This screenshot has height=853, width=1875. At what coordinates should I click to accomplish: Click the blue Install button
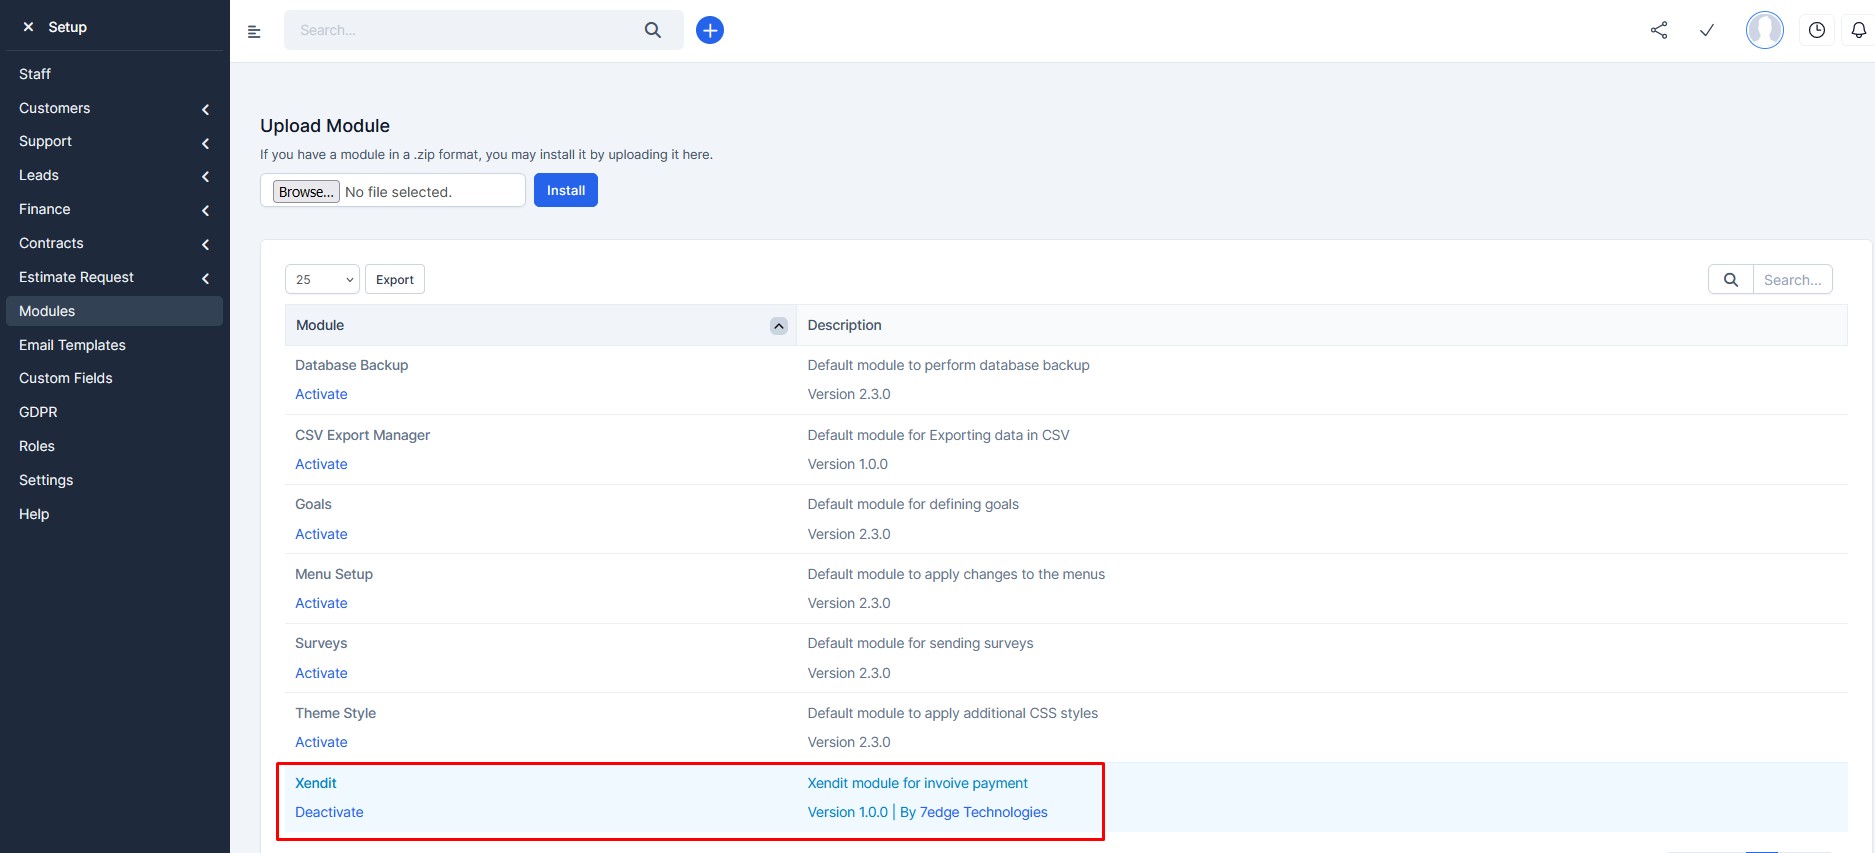tap(566, 190)
